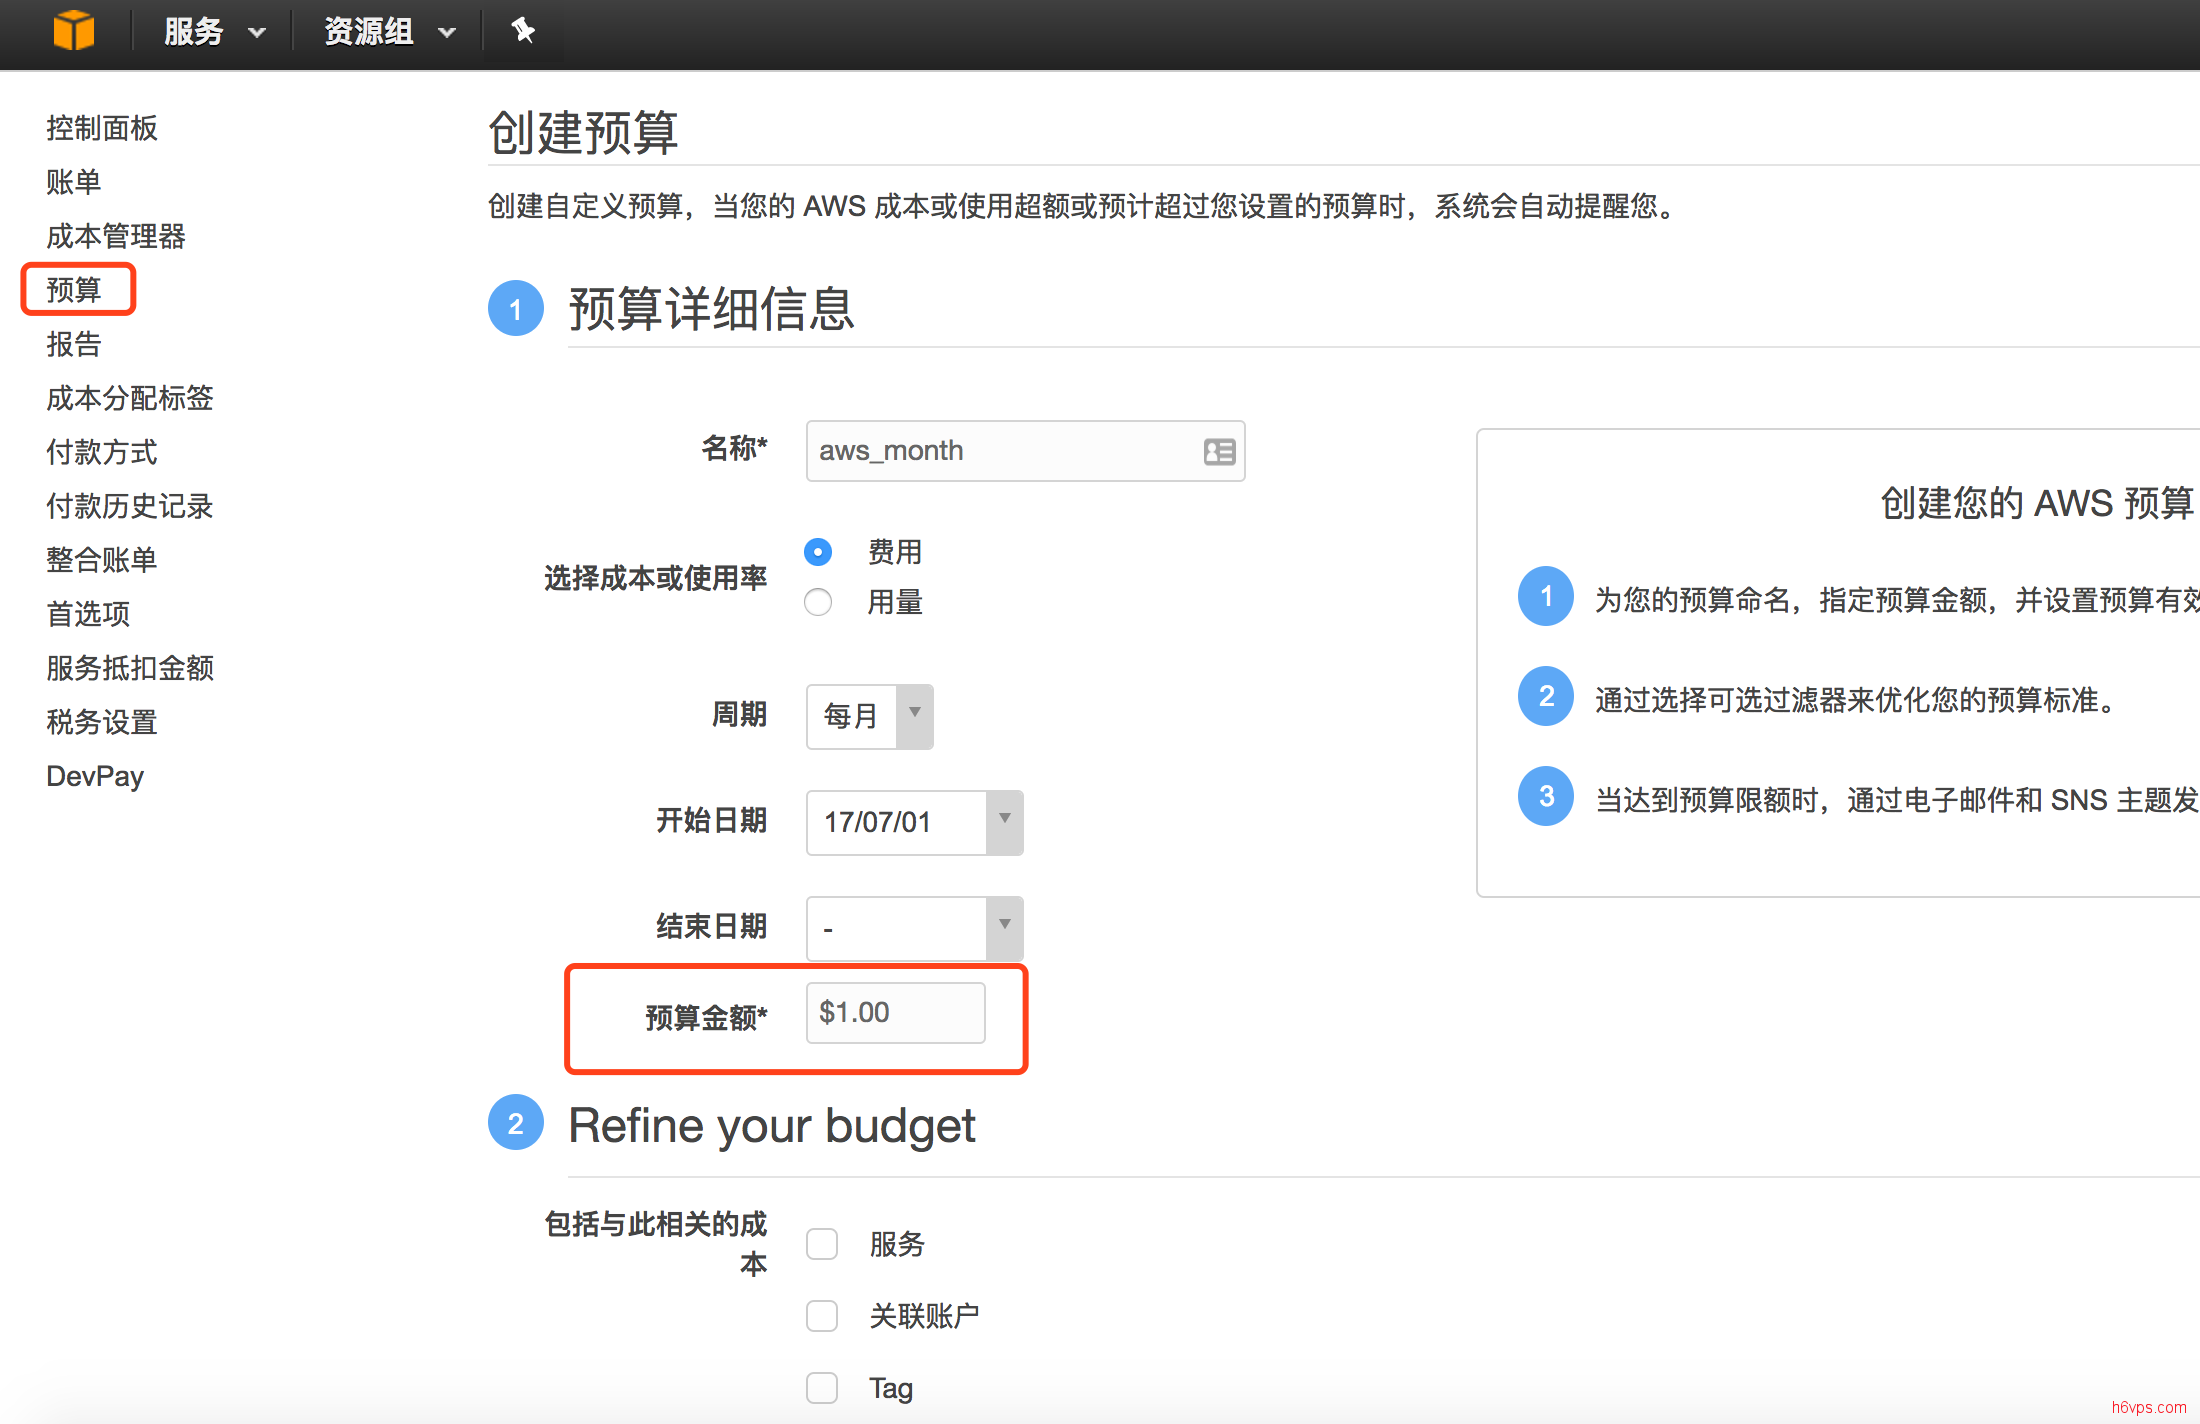The width and height of the screenshot is (2200, 1424).
Task: Click the pin icon in top bar
Action: pos(523,31)
